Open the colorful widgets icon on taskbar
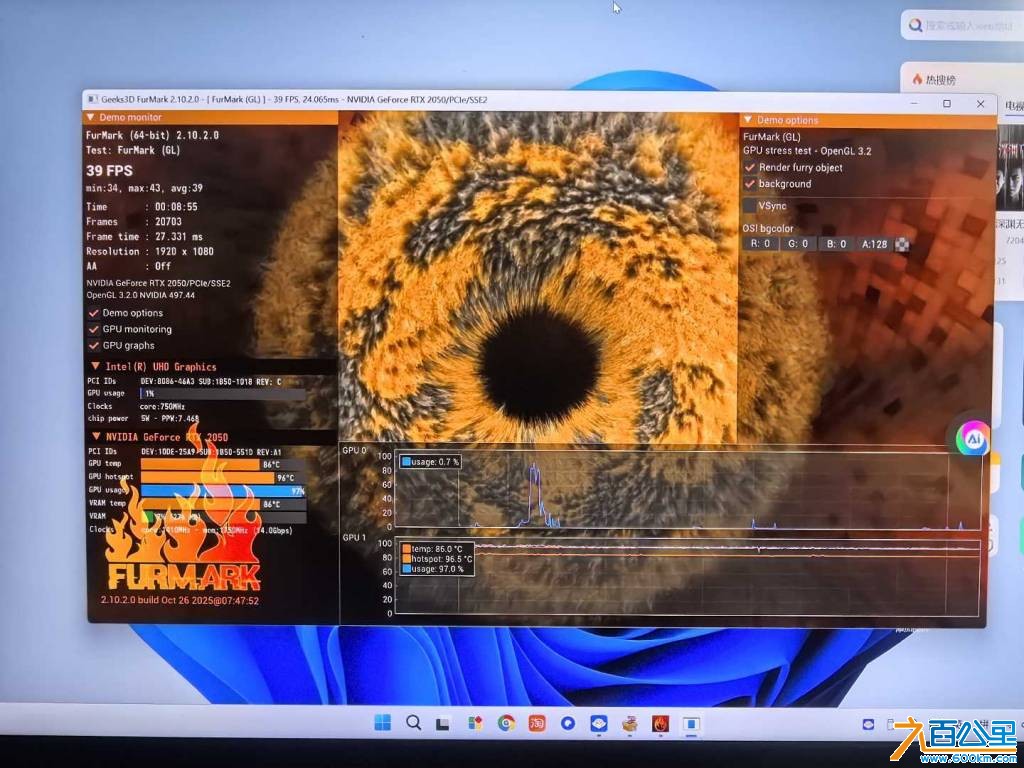1024x768 pixels. 475,723
